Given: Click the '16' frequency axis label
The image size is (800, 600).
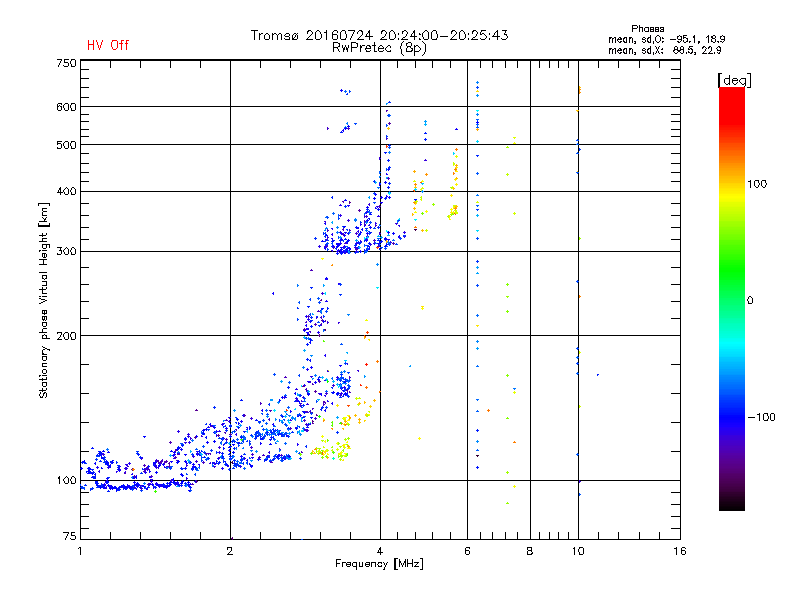Looking at the screenshot, I should (680, 551).
